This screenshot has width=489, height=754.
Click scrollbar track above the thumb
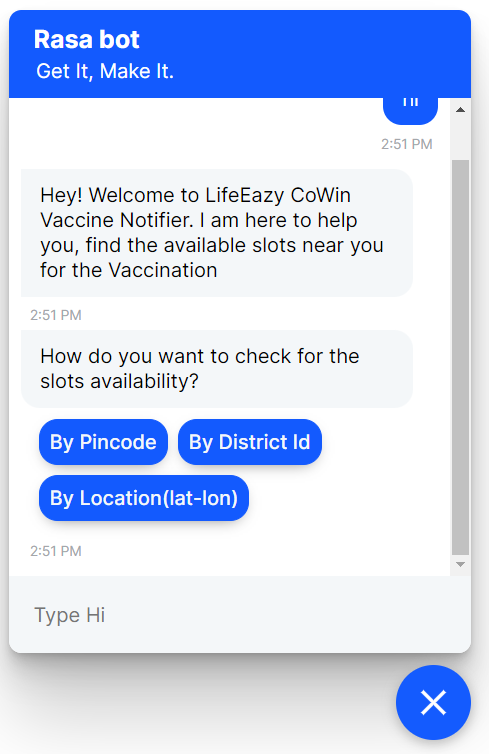(460, 139)
